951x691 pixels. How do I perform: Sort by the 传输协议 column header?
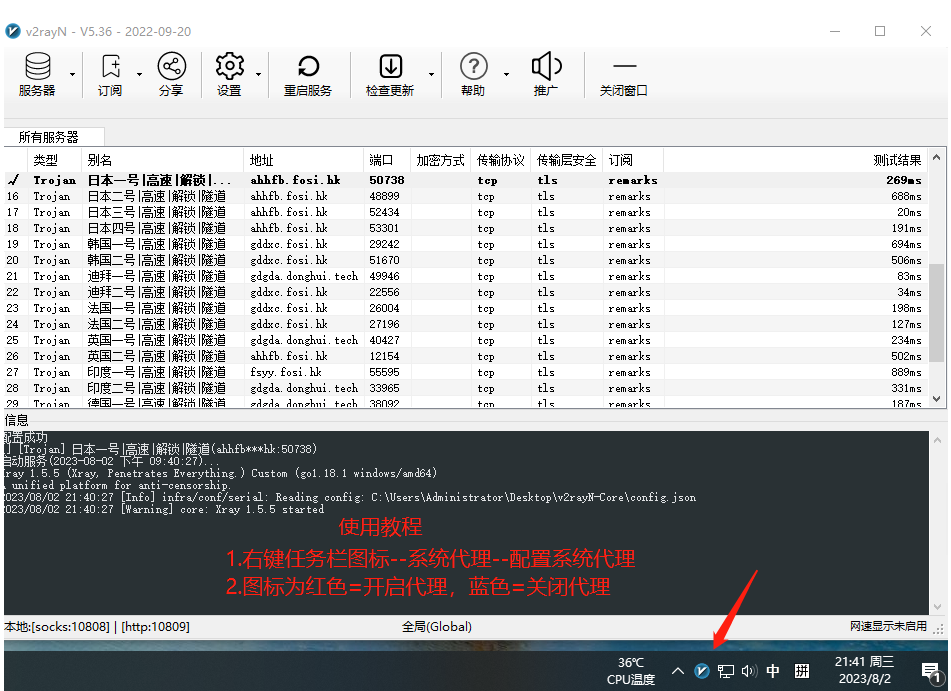(500, 160)
